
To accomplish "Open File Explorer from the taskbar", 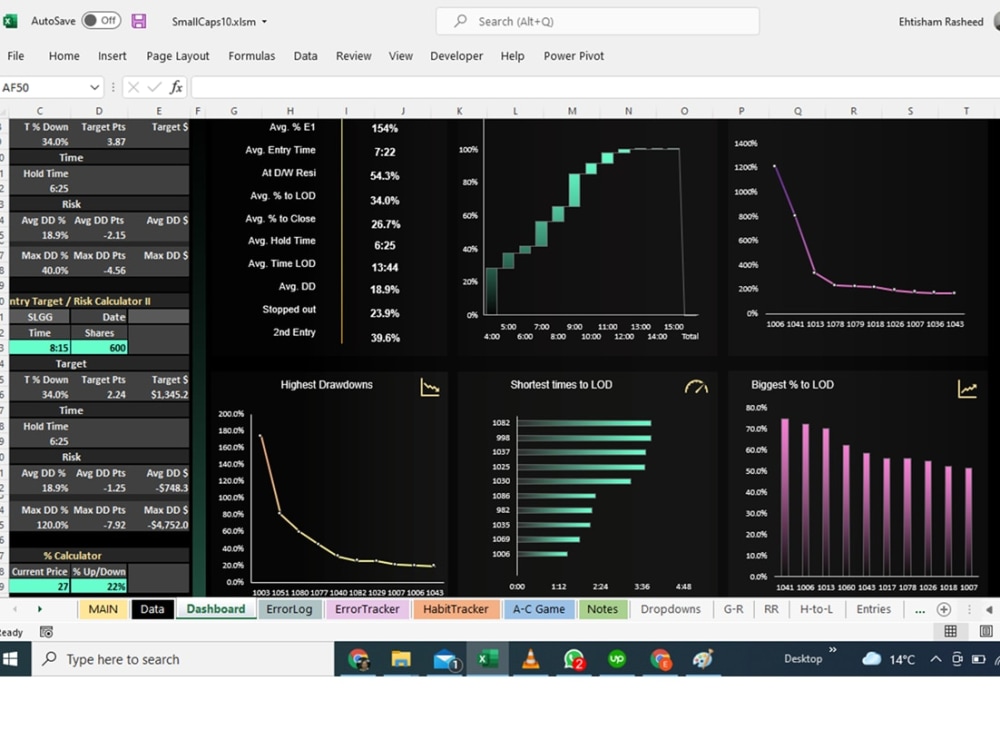I will pyautogui.click(x=401, y=659).
